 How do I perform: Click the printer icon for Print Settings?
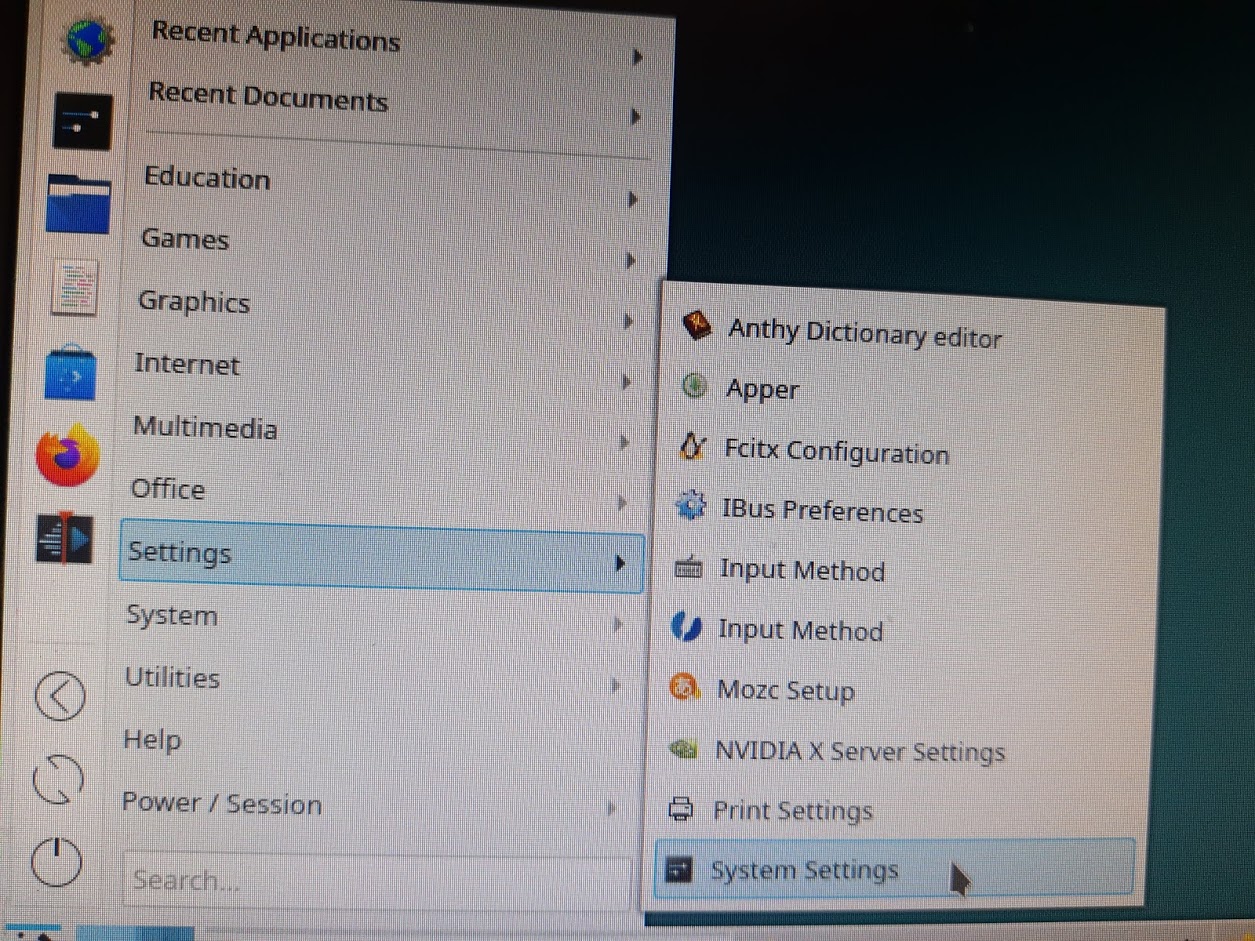681,808
